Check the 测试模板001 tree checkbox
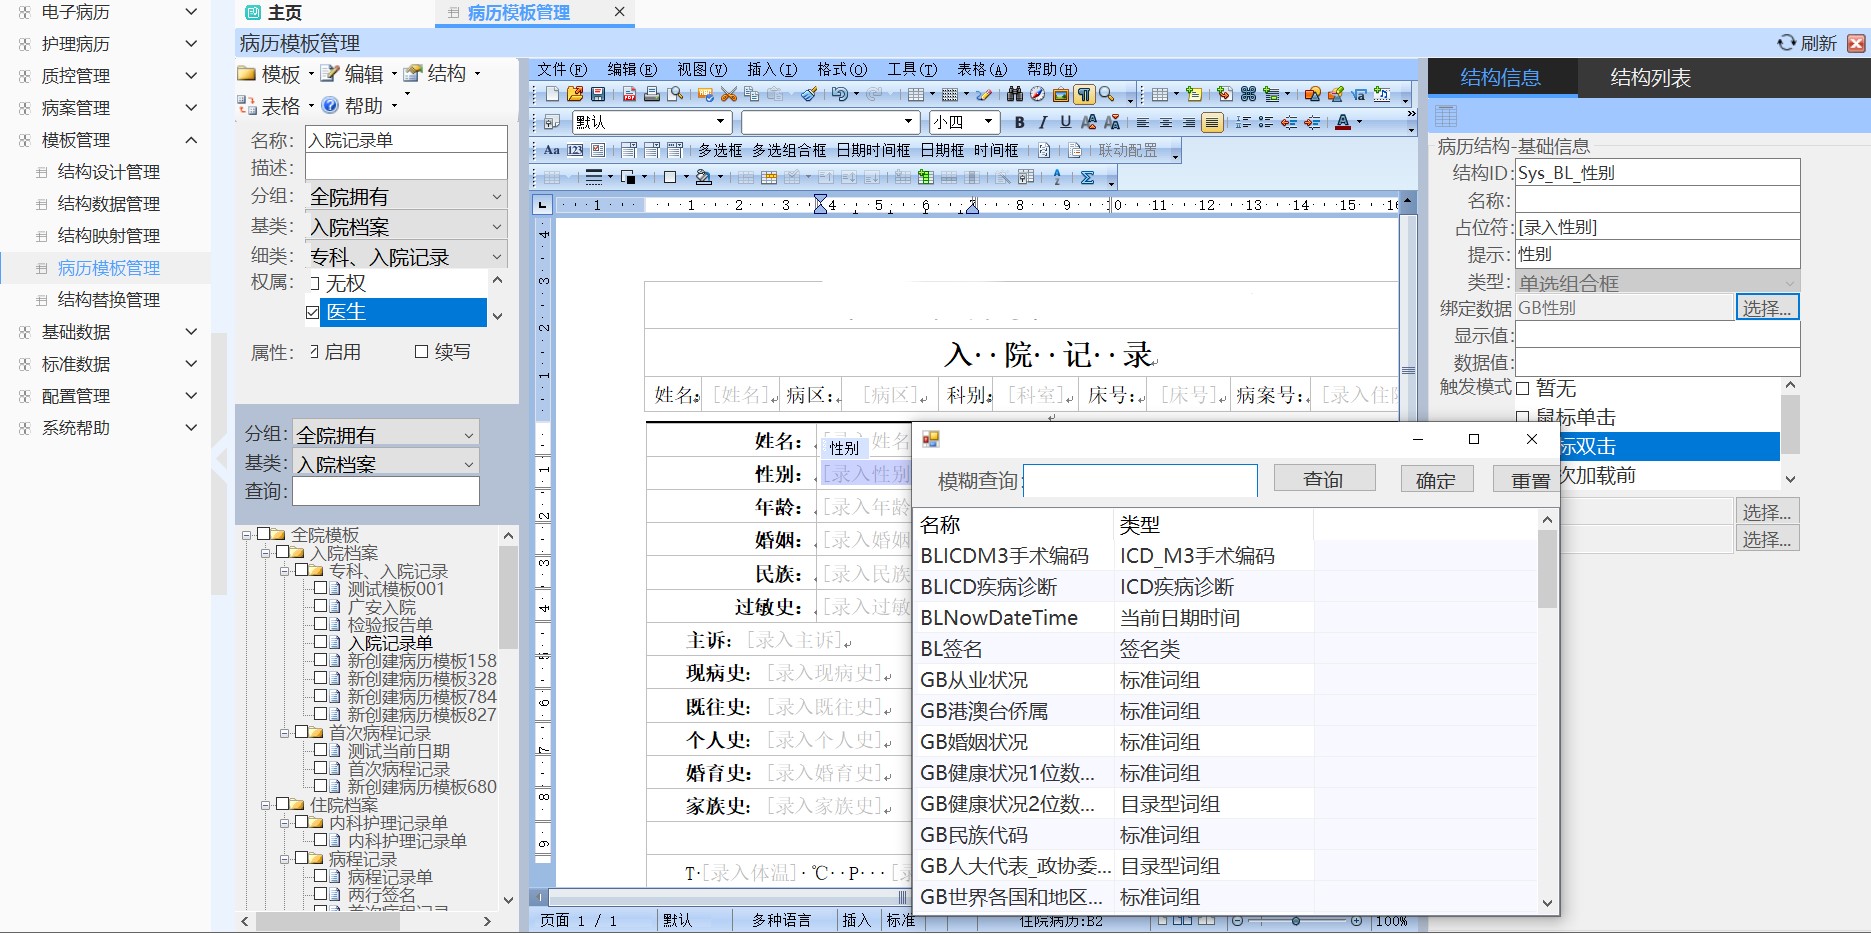Screen dimensions: 1871x934 321,588
